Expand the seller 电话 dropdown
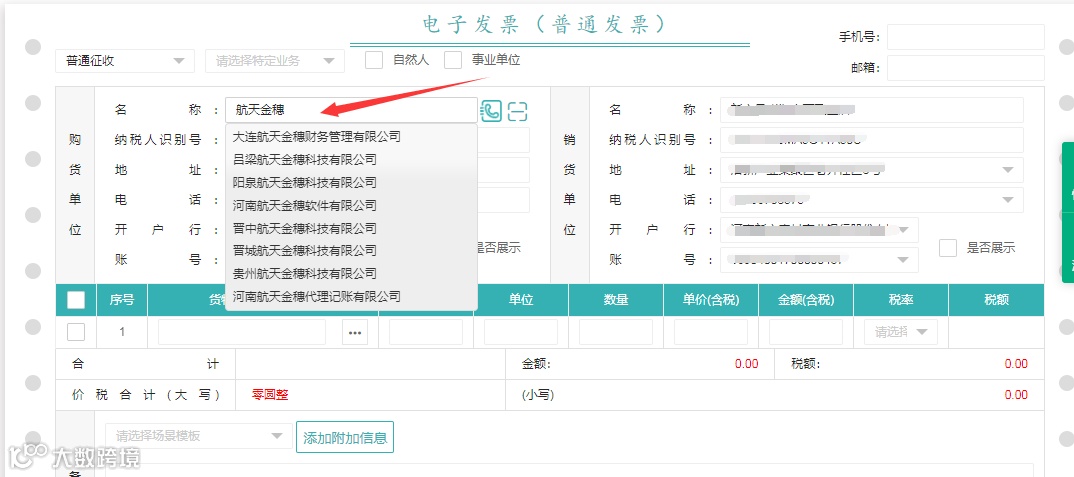Screen dimensions: 1074x477 [1008, 200]
